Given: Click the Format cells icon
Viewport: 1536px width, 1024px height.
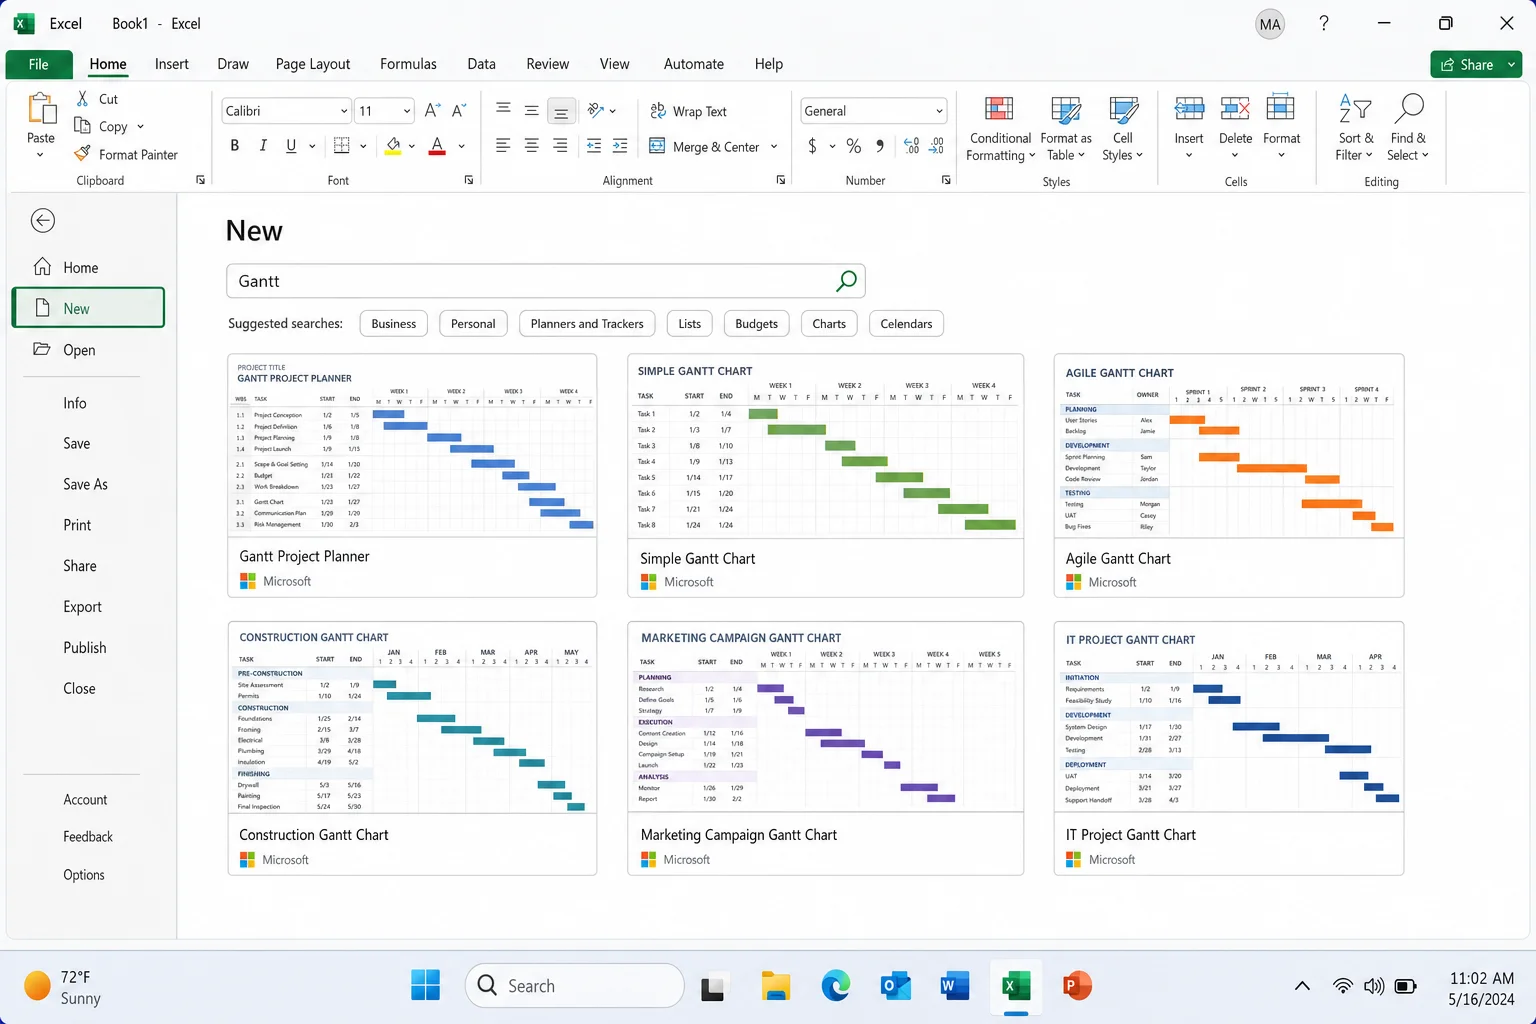Looking at the screenshot, I should pos(1281,108).
